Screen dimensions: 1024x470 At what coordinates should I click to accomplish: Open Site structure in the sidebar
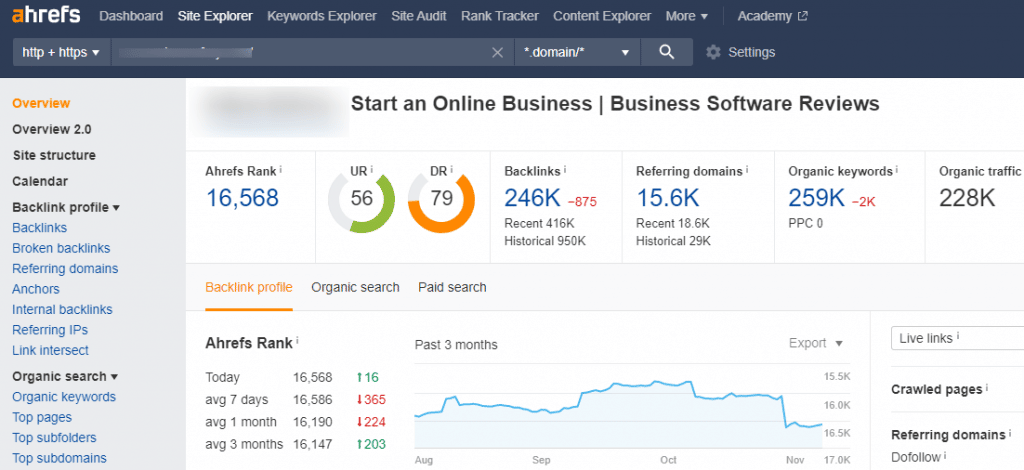coord(54,155)
